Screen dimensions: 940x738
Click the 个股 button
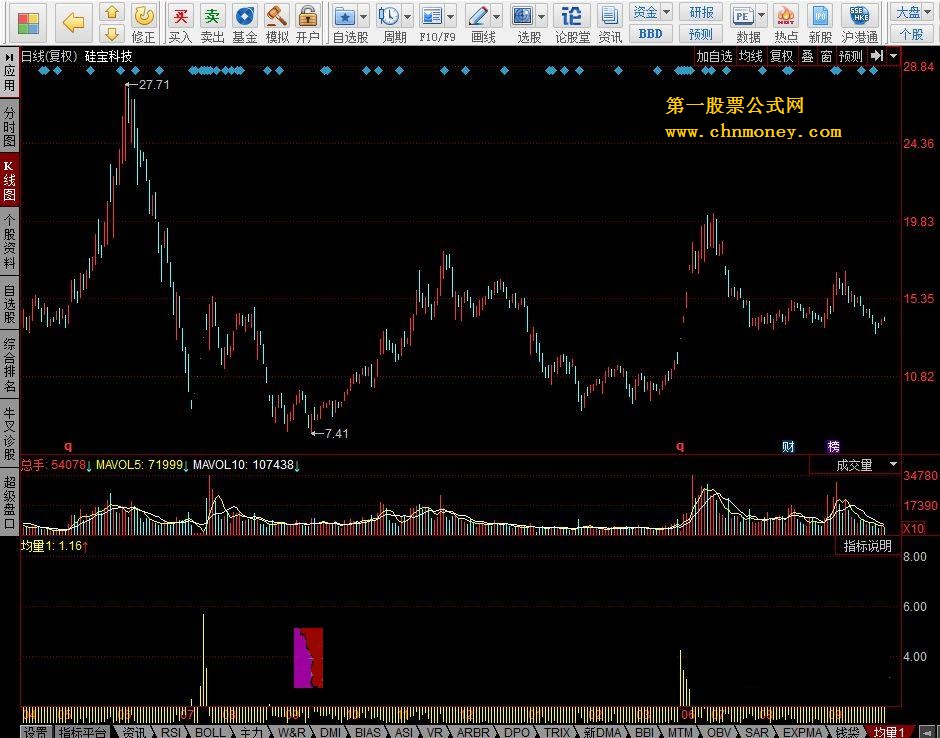[x=912, y=34]
